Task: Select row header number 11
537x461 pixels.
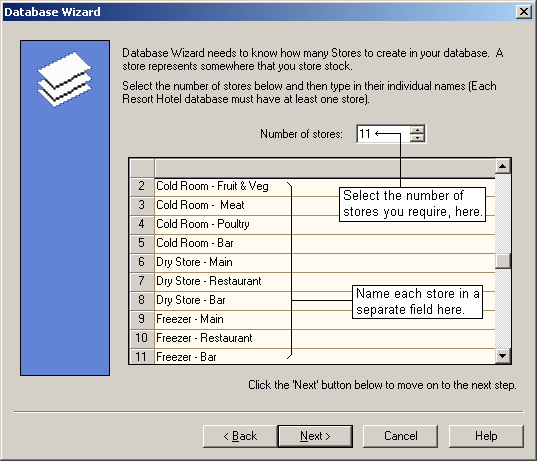Action: point(142,357)
